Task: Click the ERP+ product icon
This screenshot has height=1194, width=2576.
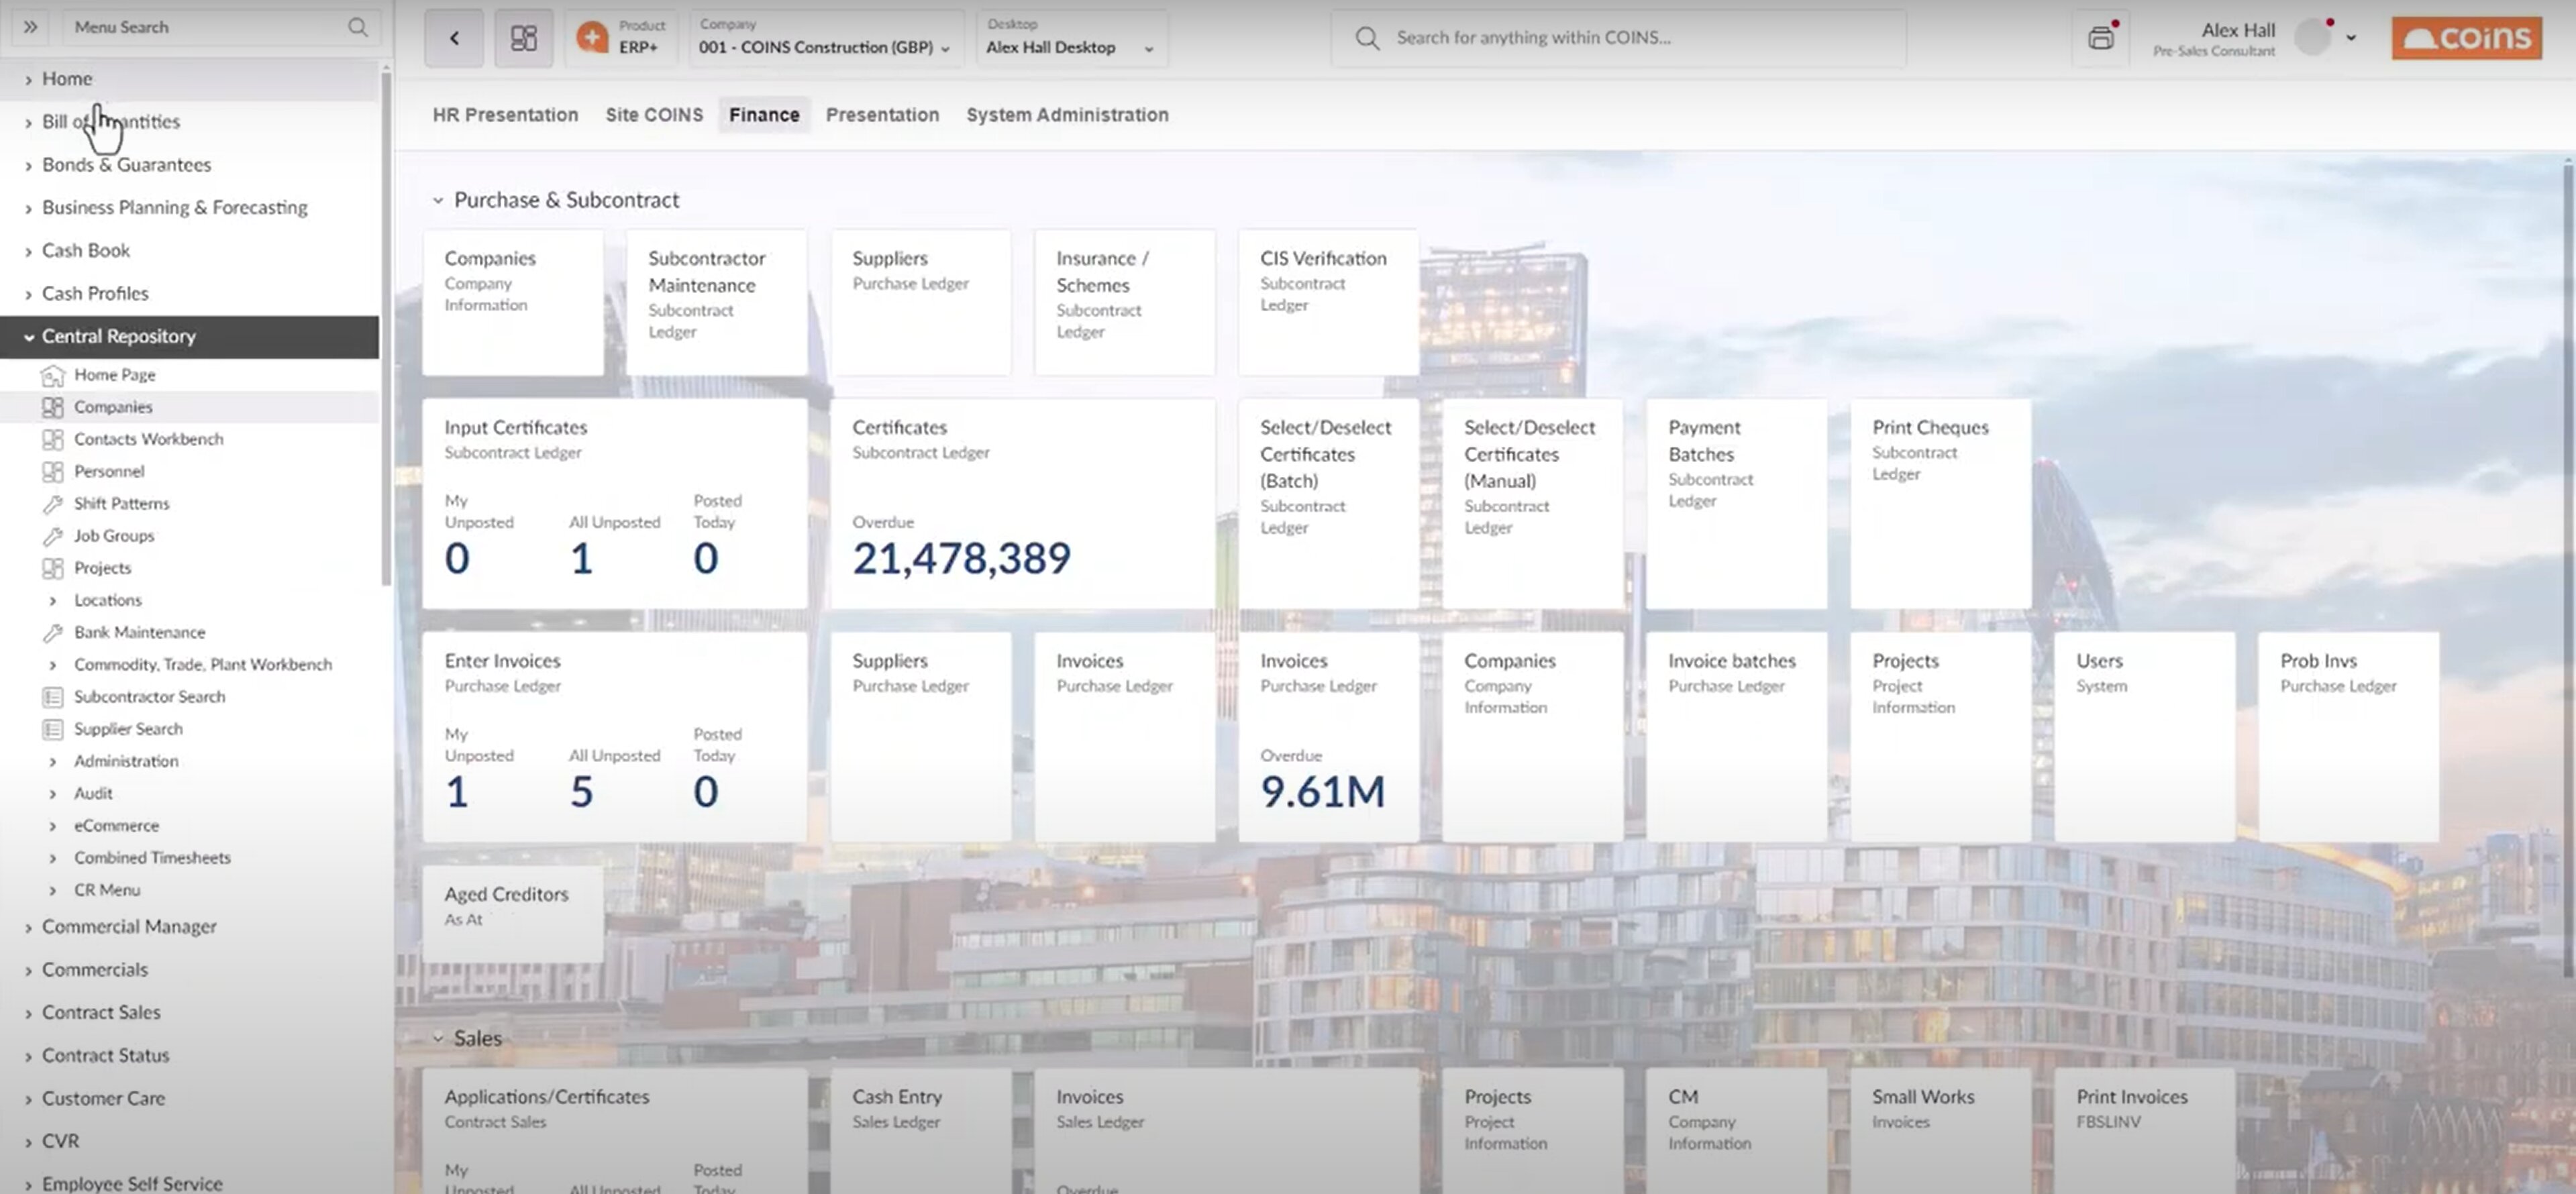Action: point(592,38)
